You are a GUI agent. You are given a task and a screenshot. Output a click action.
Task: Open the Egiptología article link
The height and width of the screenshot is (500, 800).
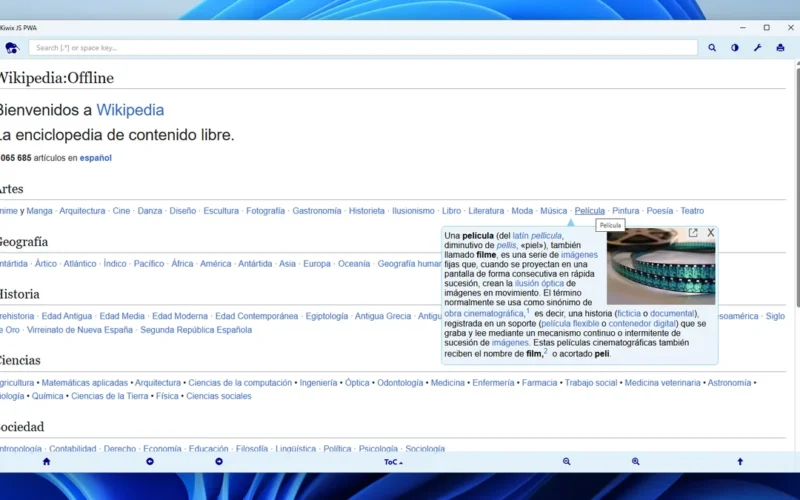click(x=327, y=316)
